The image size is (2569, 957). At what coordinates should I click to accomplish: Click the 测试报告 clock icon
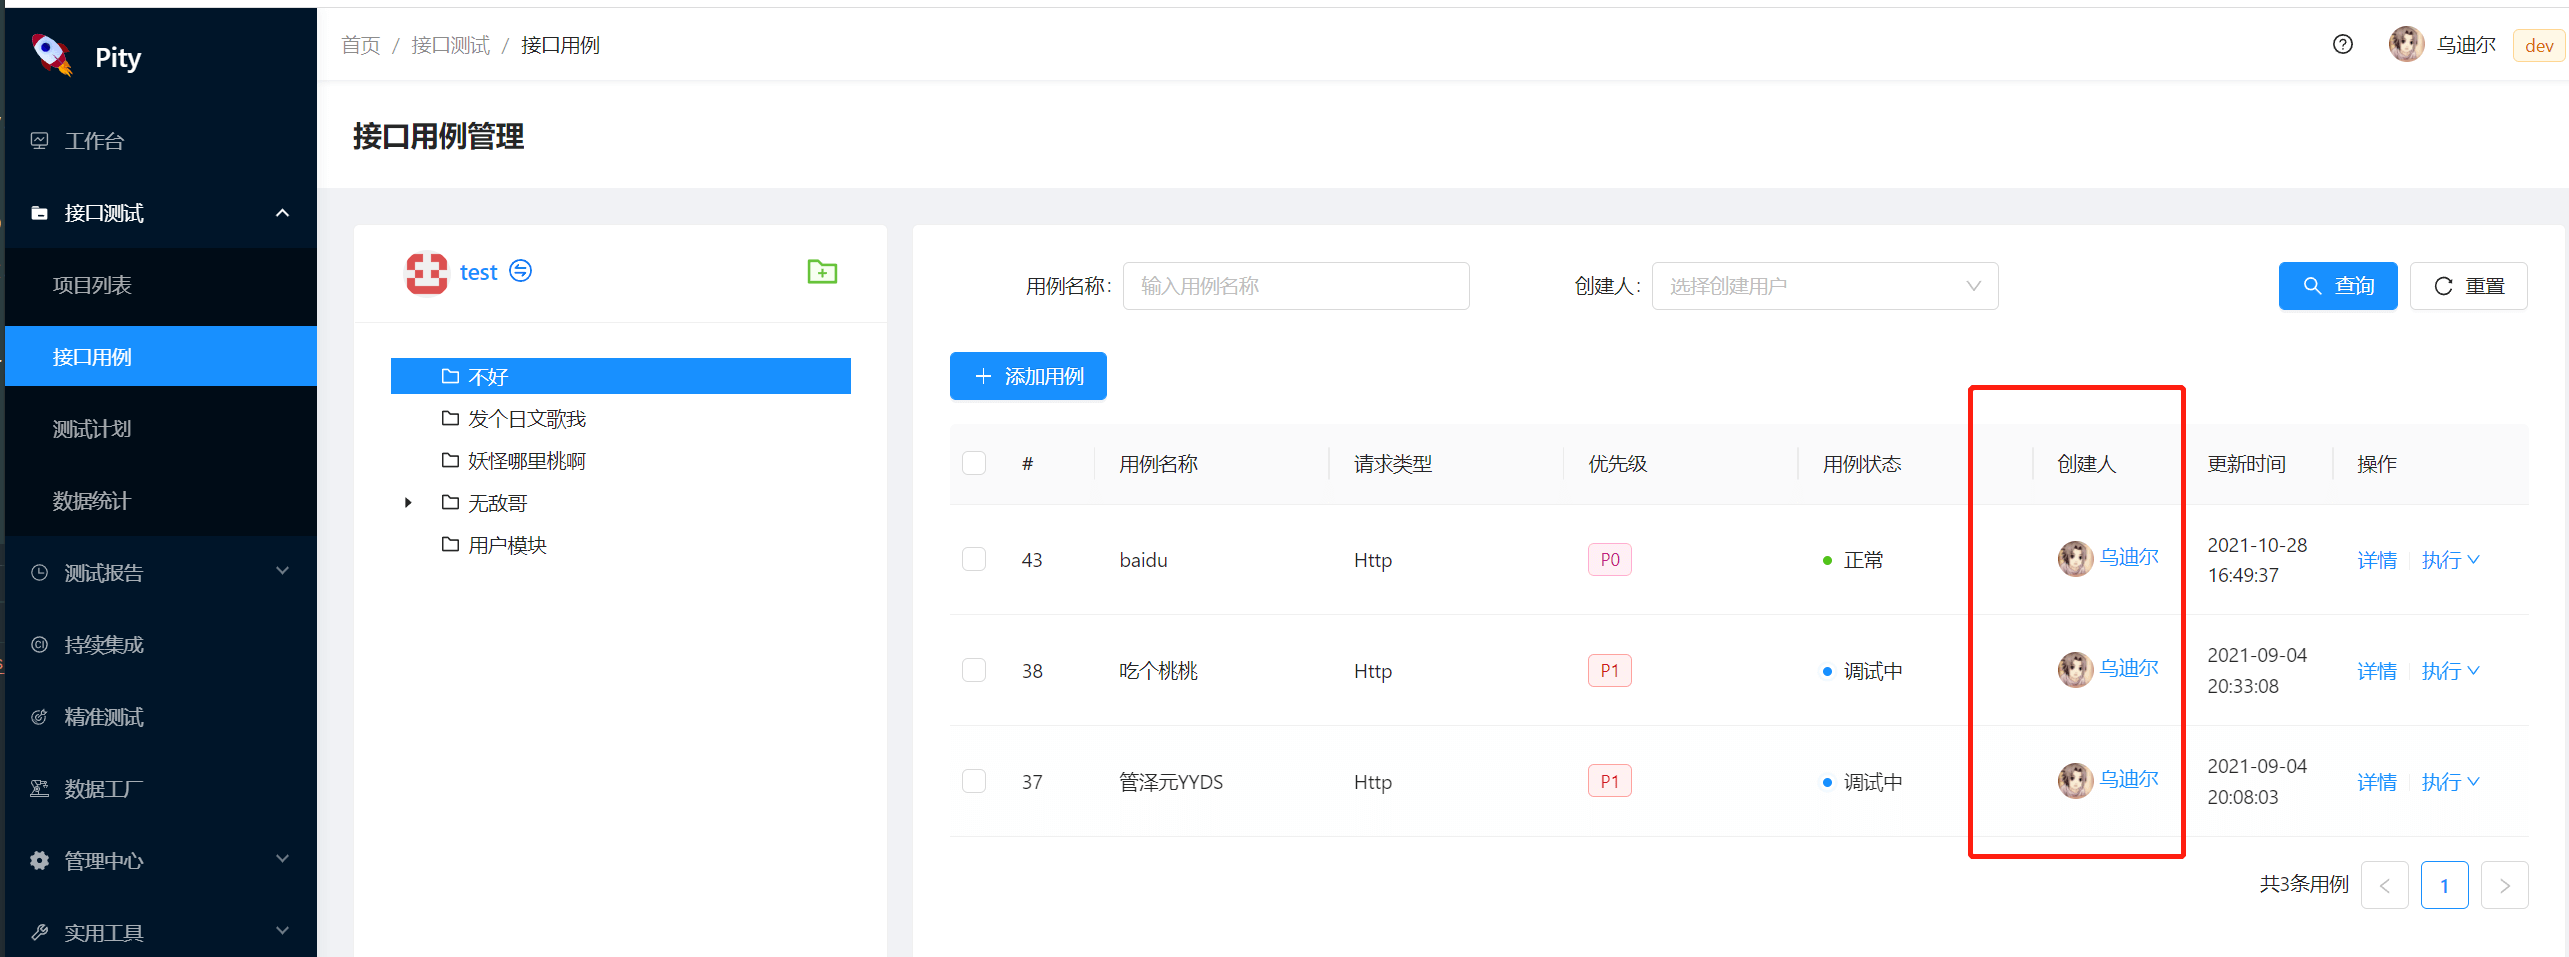click(40, 573)
